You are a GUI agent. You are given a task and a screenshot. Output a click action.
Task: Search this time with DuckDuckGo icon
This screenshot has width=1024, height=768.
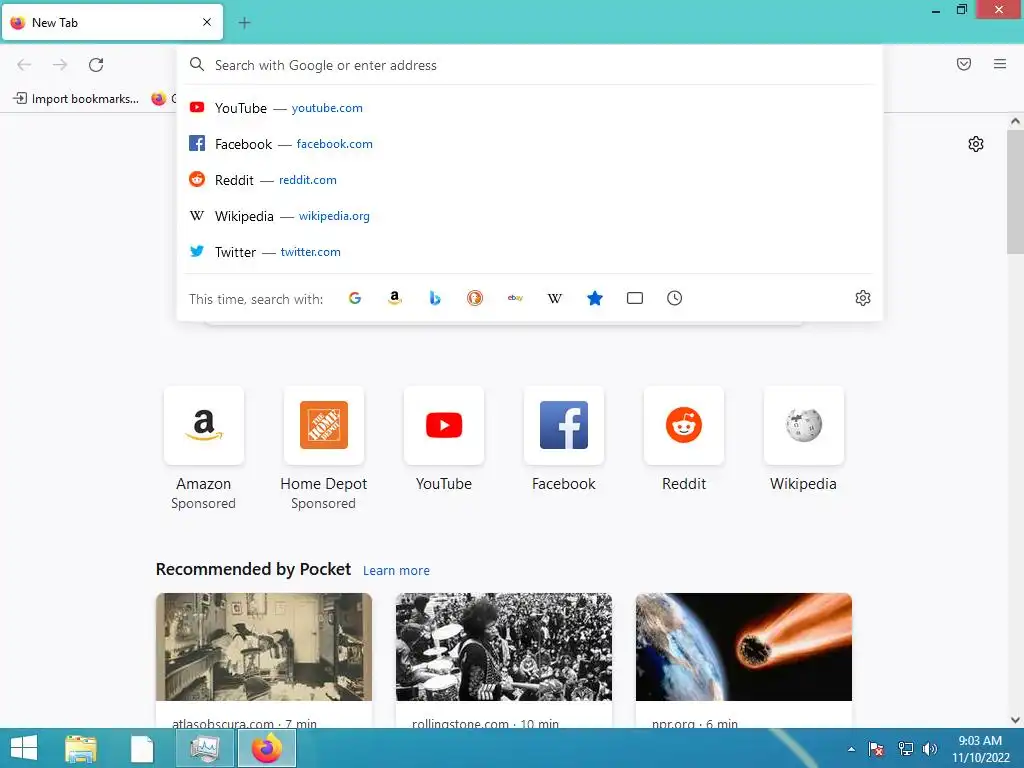(x=475, y=298)
